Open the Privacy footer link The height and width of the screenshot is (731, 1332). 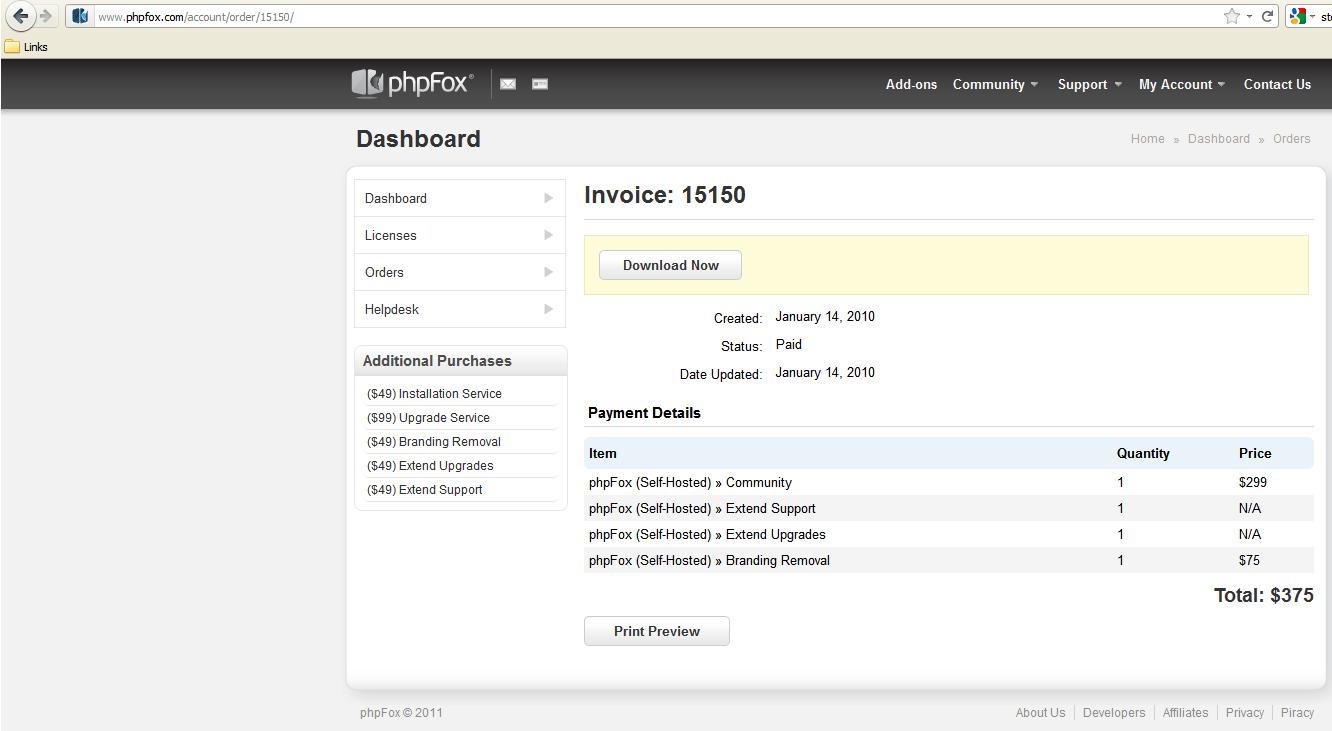[x=1244, y=713]
